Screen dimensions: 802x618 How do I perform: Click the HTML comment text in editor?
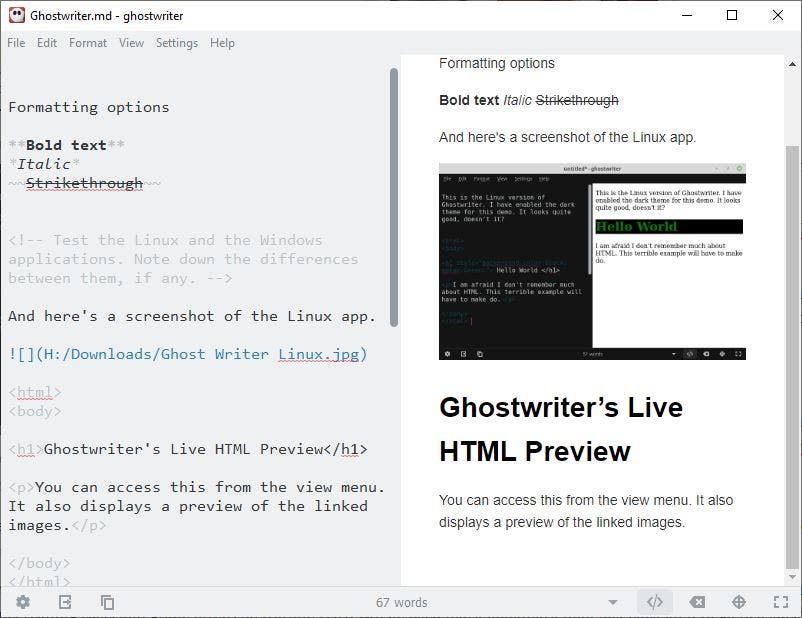[183, 259]
